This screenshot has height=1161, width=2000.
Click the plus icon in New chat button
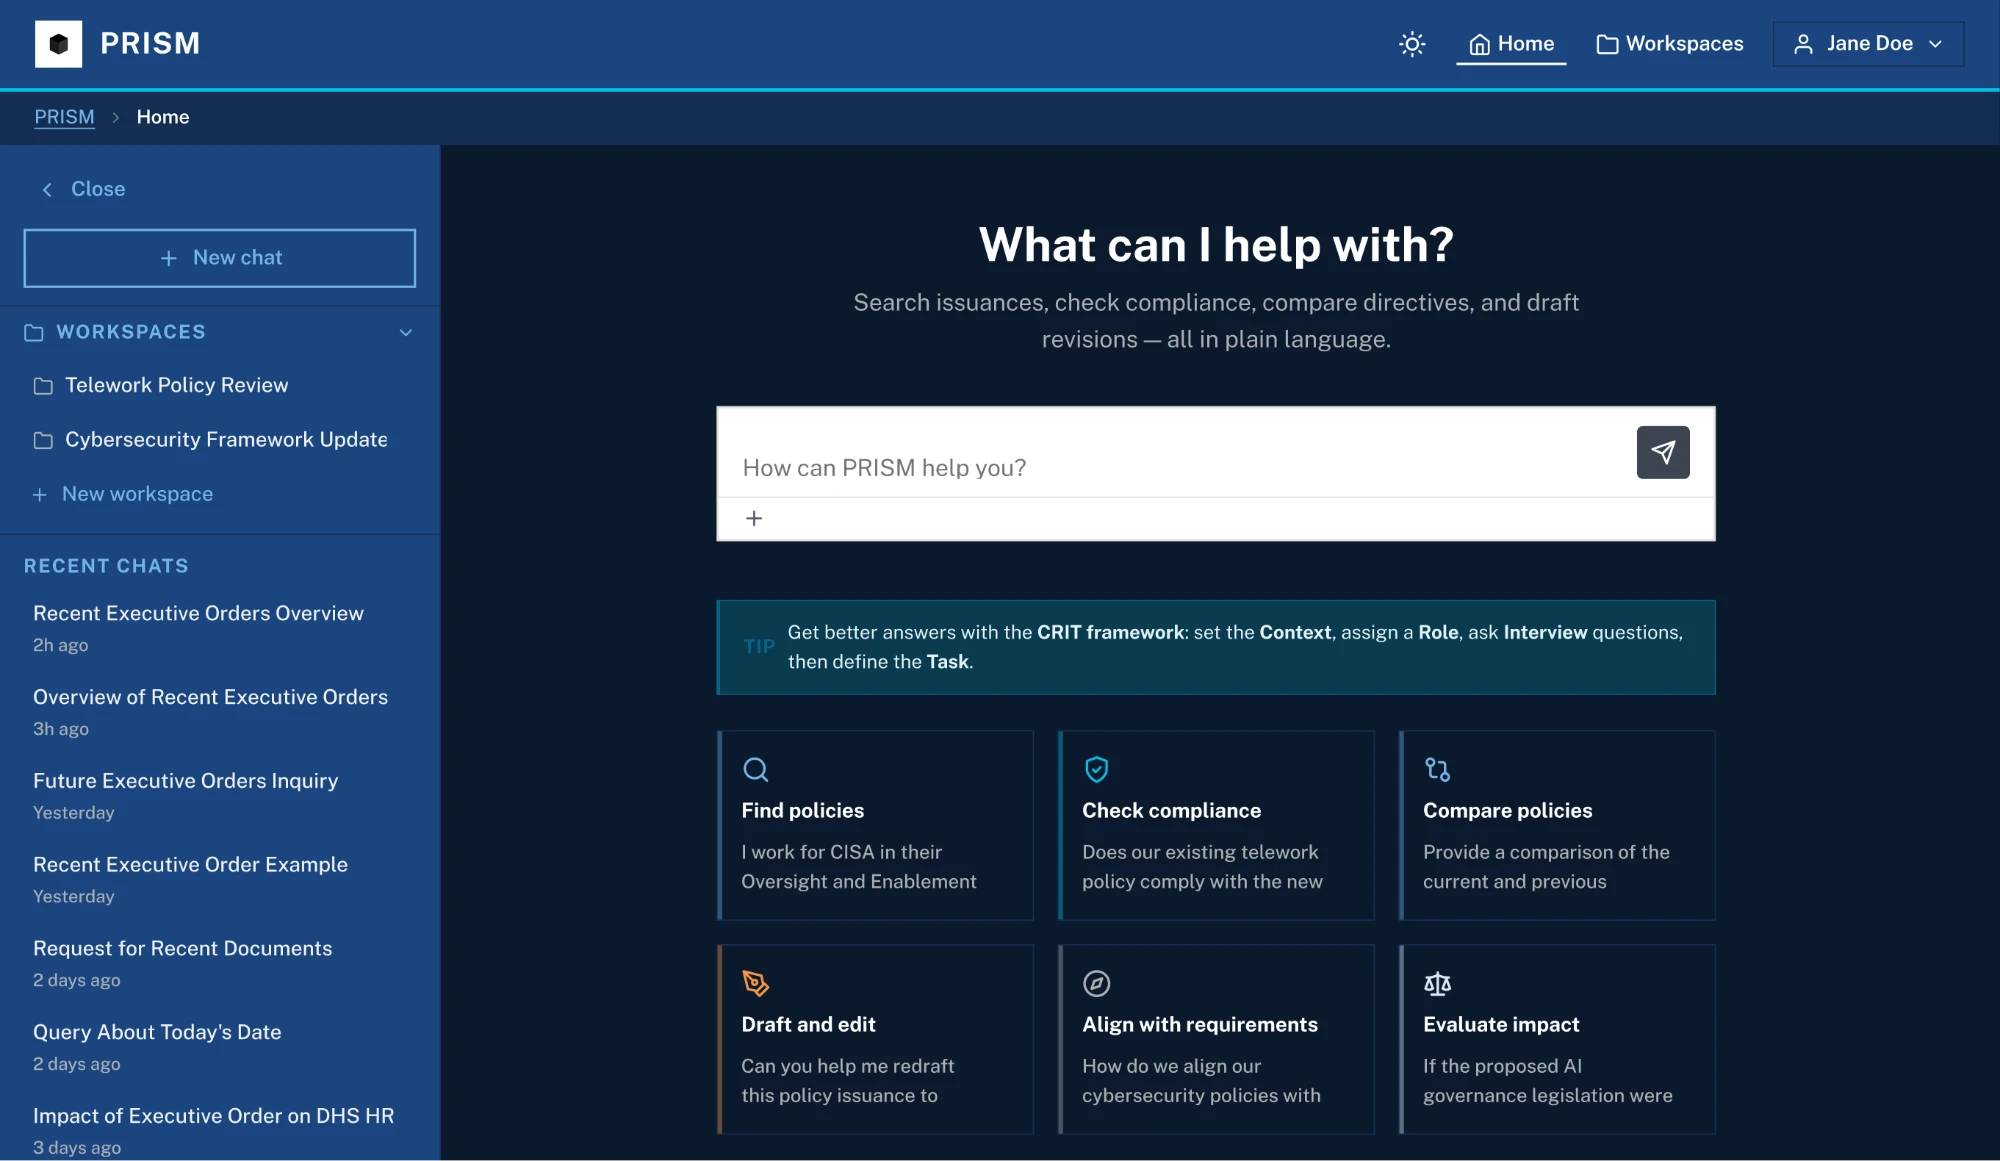(x=169, y=258)
